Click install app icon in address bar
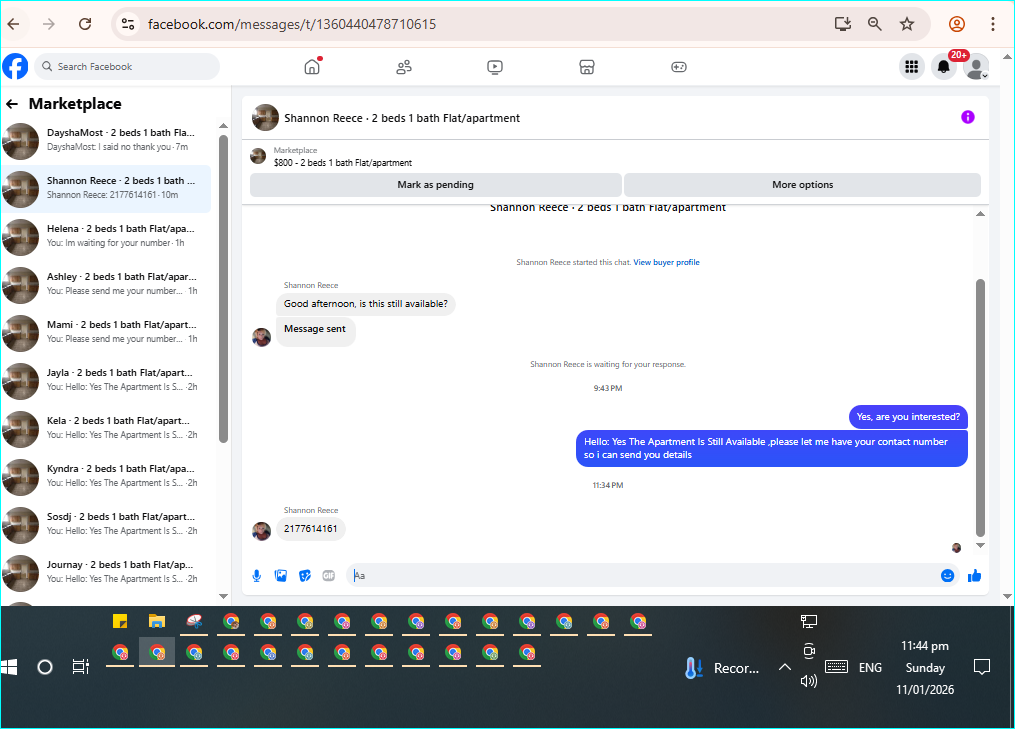 tap(842, 24)
